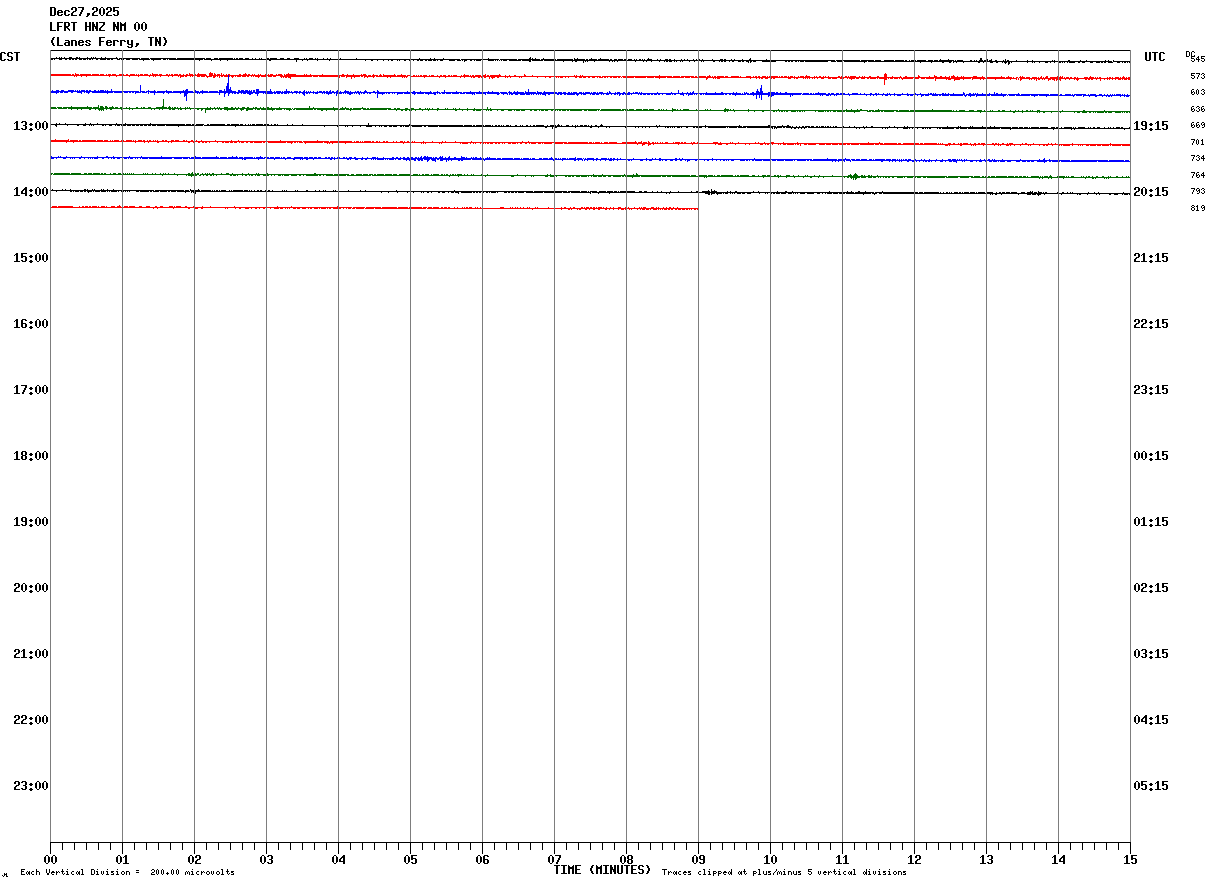
Task: Select the 18:00 CST time label
Action: (x=31, y=456)
